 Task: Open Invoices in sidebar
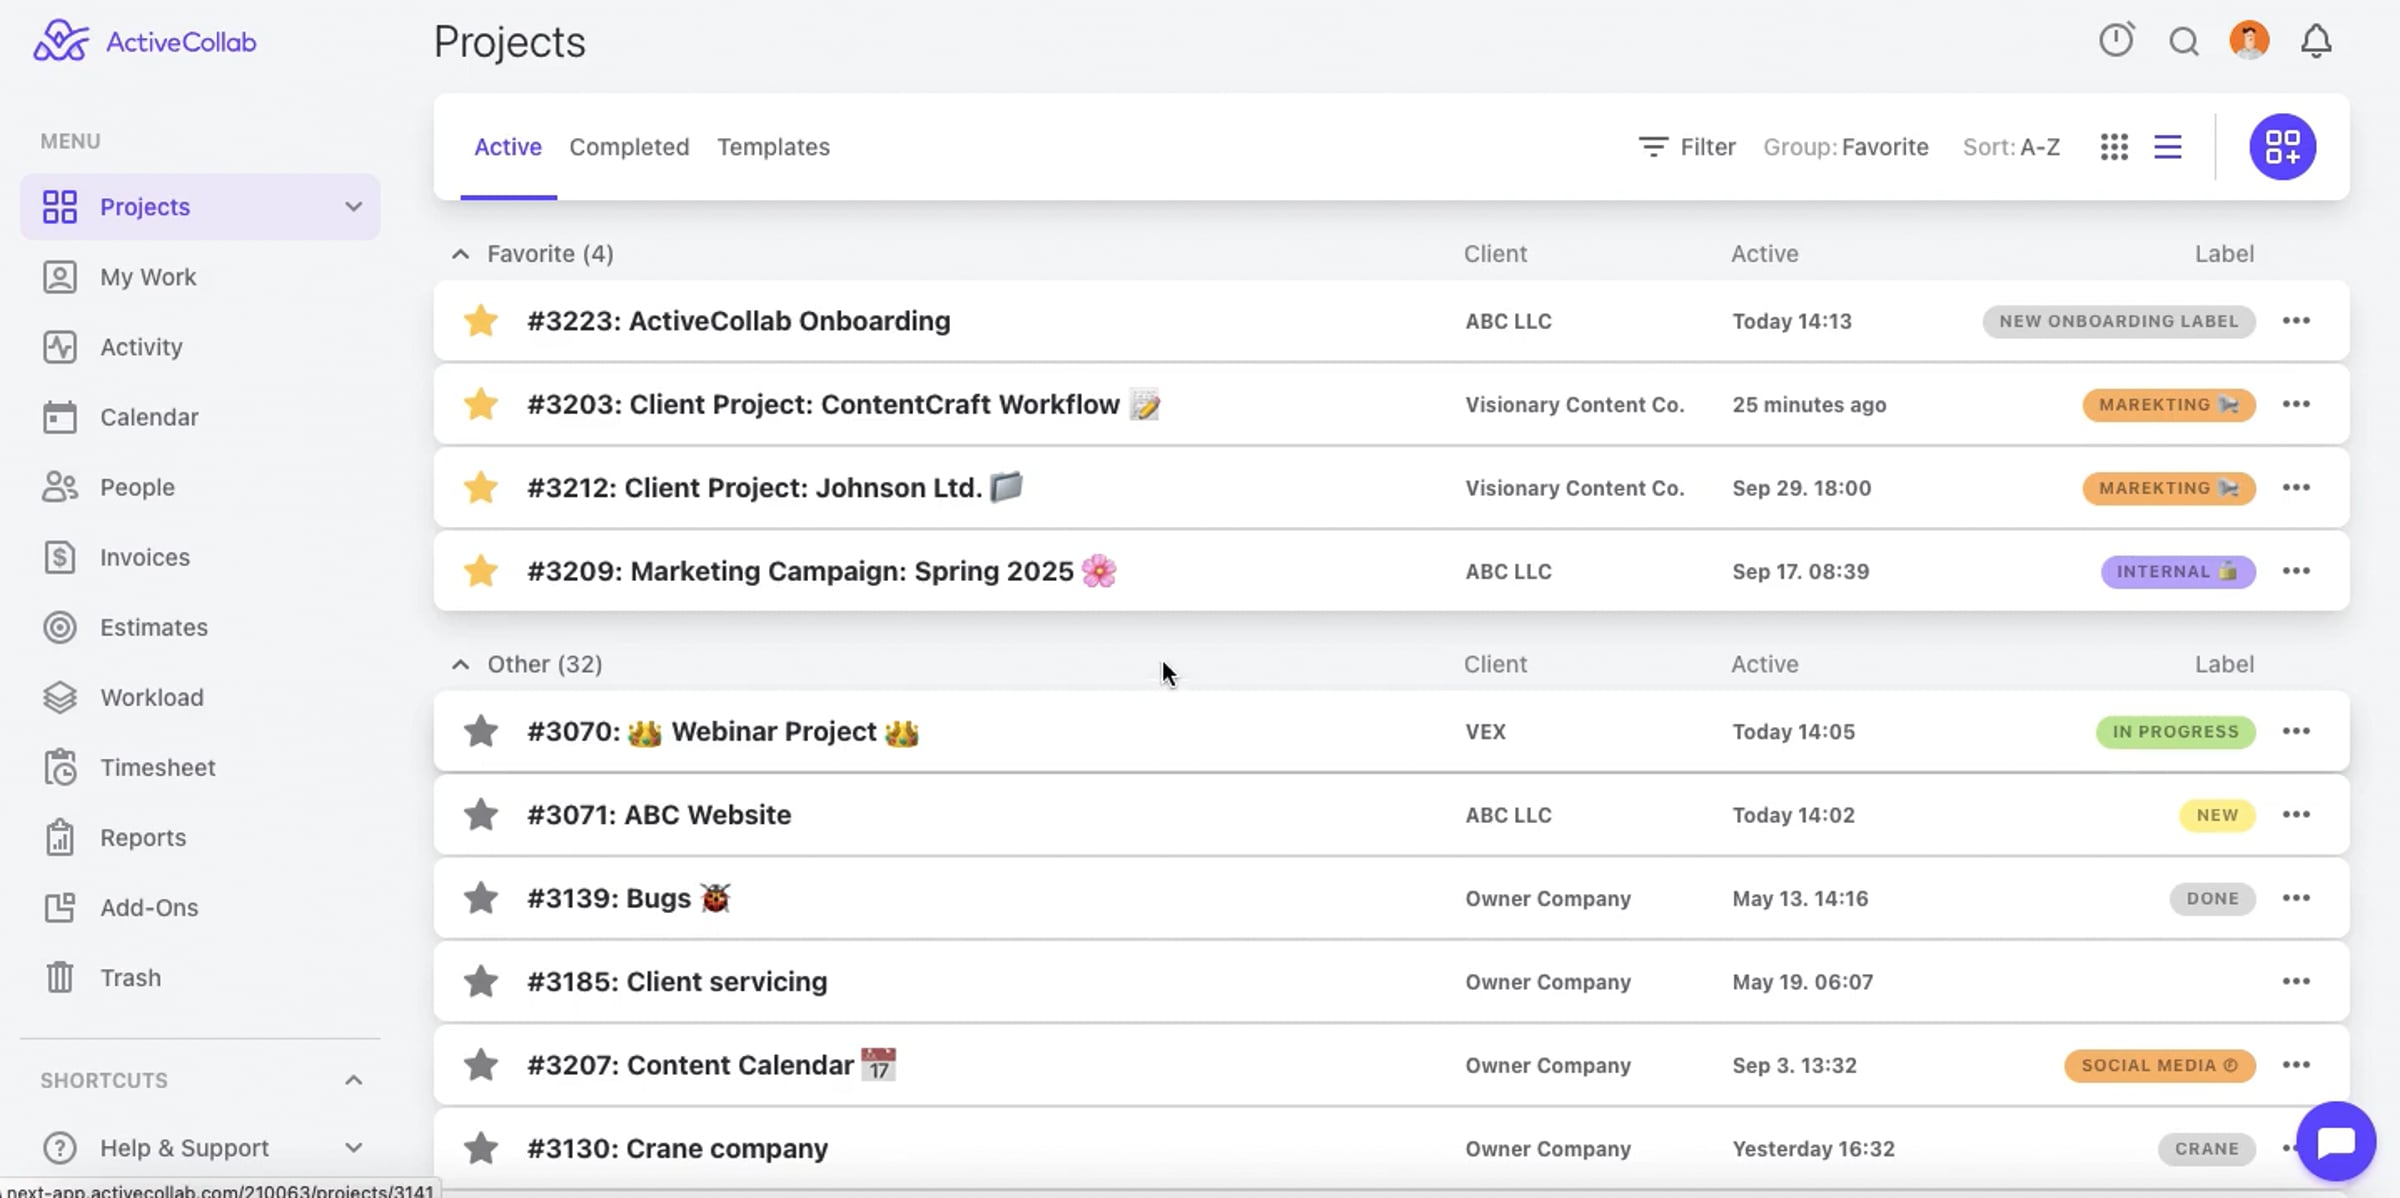[200, 557]
